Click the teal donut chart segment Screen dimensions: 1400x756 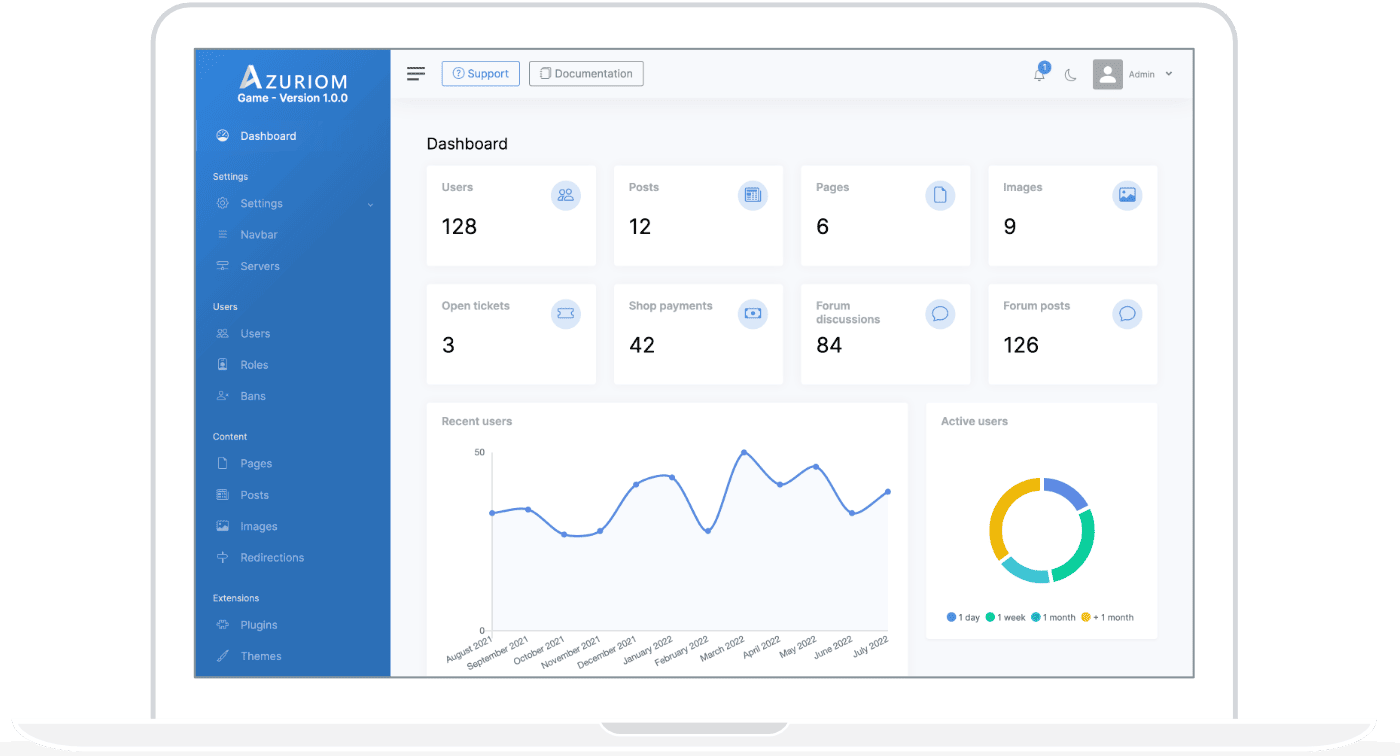coord(1025,572)
